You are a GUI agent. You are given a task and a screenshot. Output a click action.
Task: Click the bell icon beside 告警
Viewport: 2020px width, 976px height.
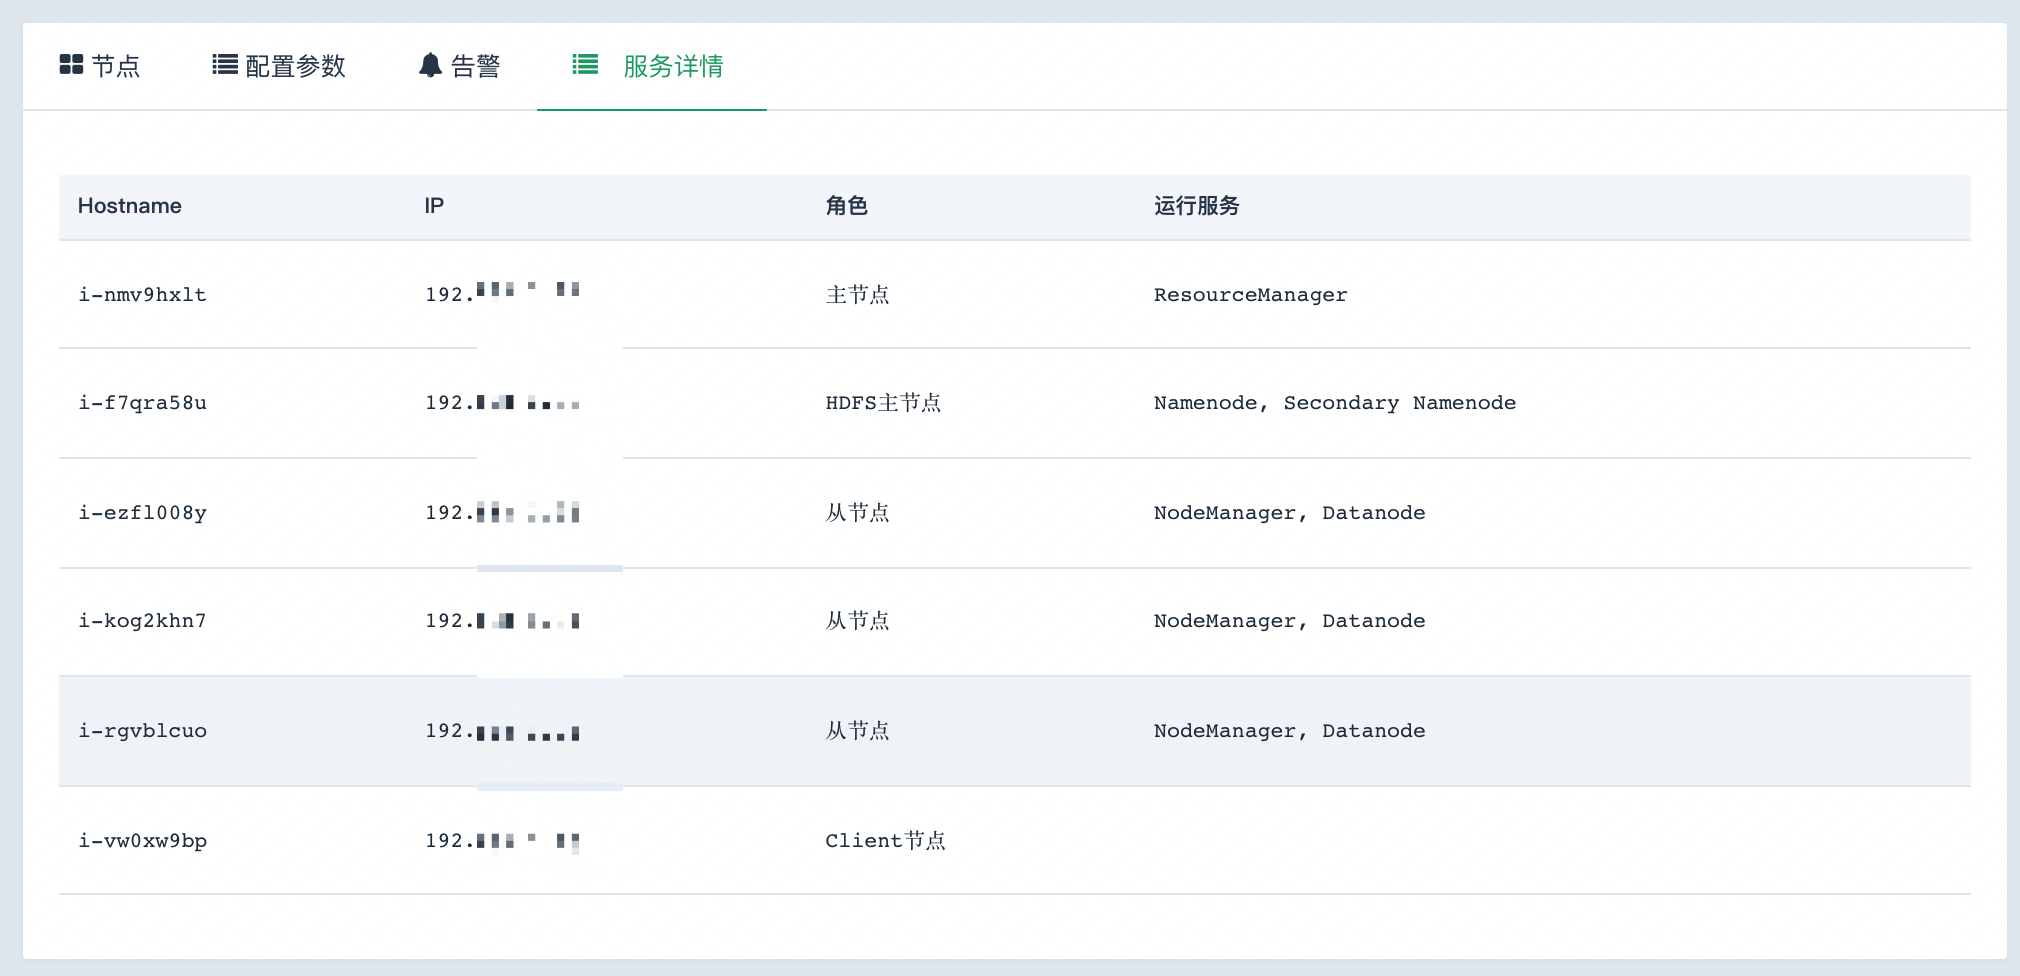430,65
